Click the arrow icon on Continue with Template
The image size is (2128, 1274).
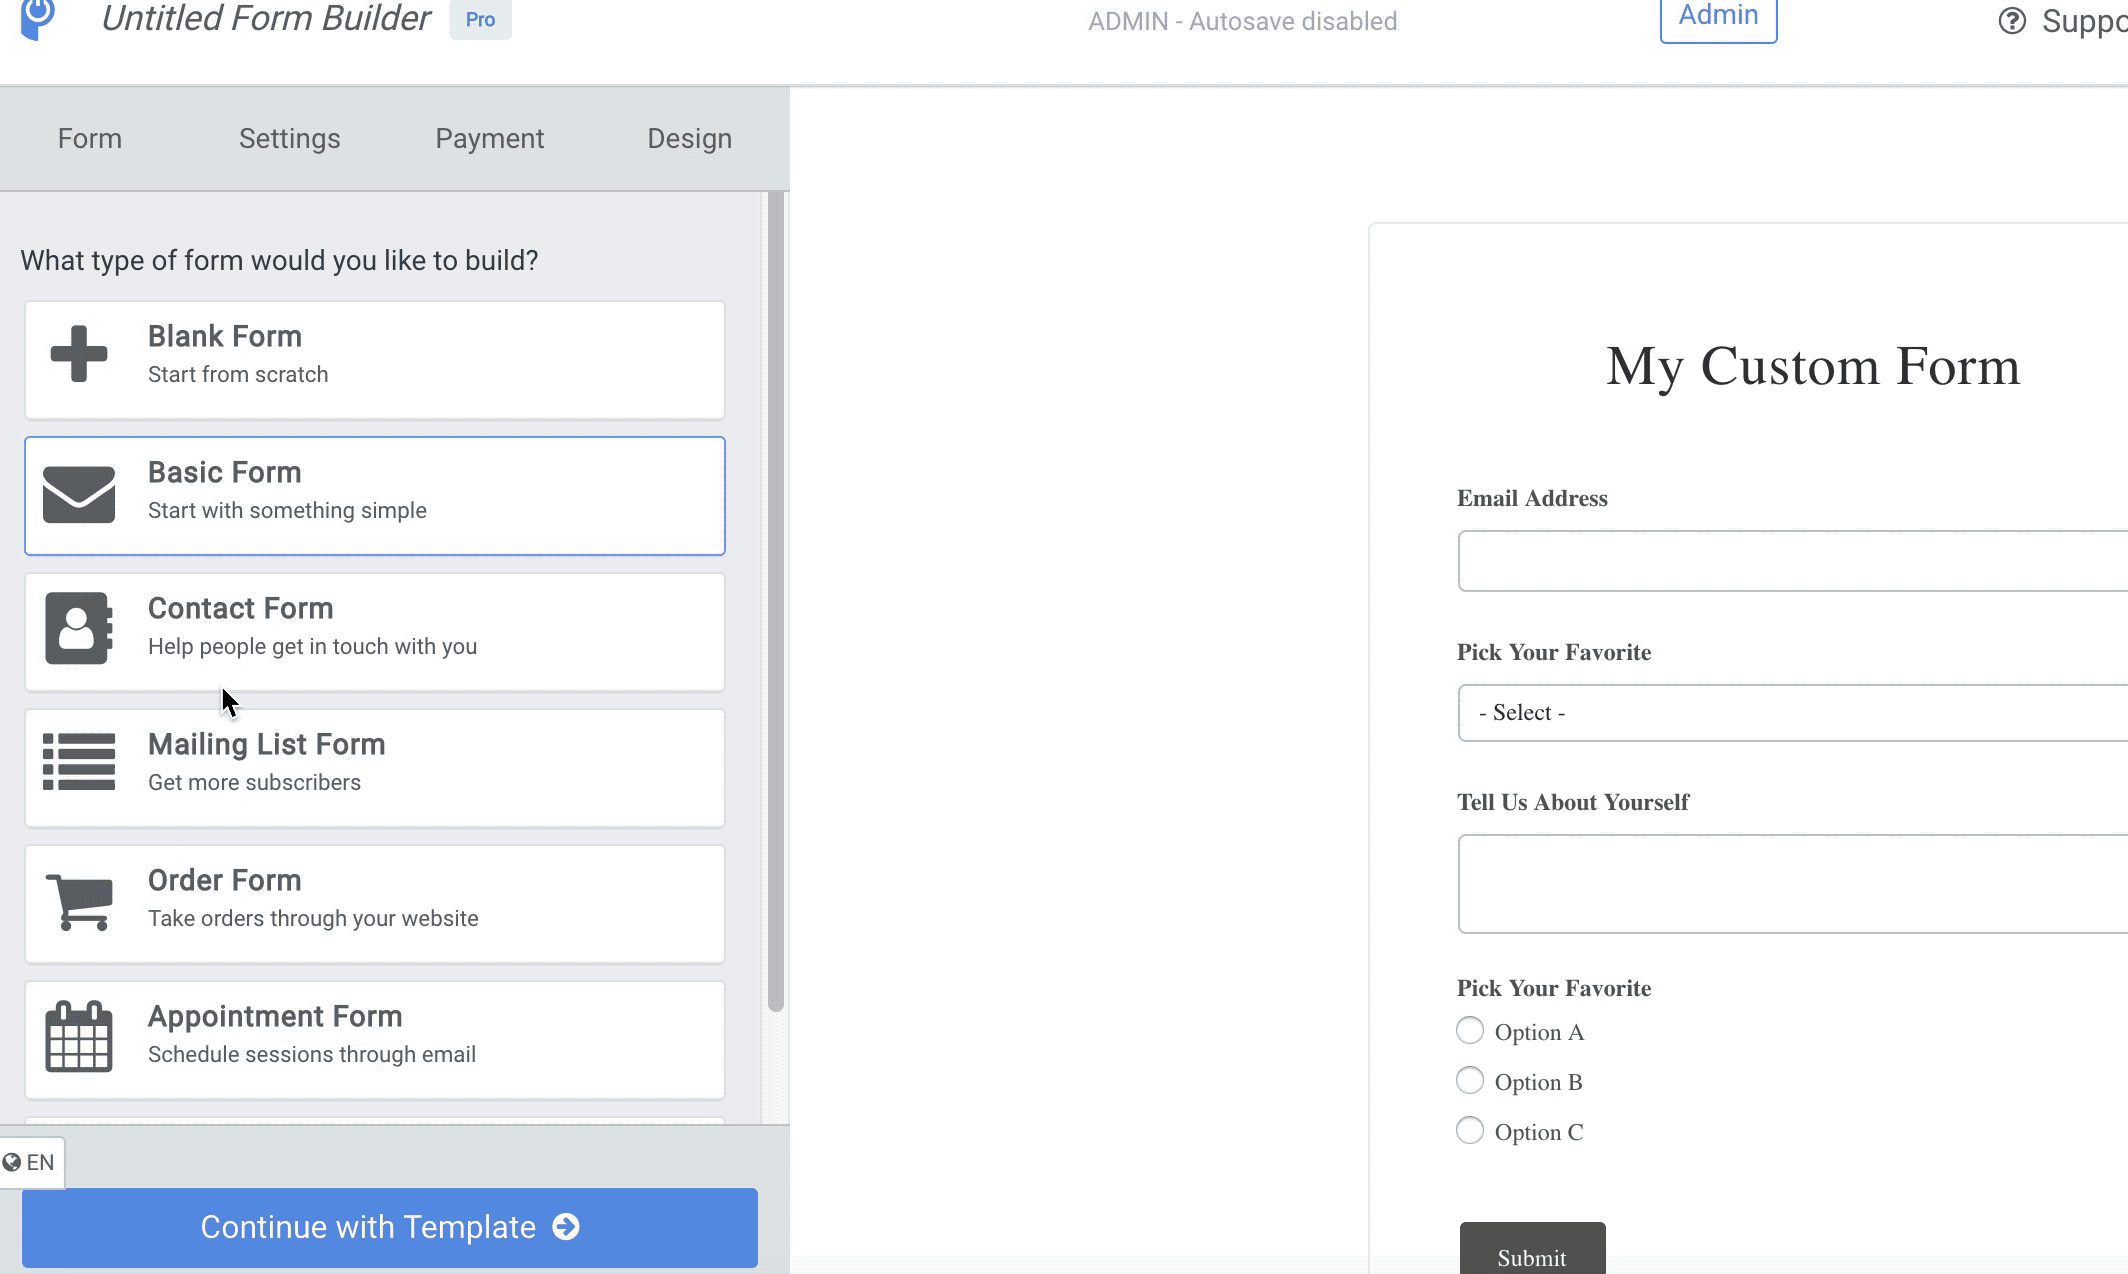click(x=566, y=1227)
